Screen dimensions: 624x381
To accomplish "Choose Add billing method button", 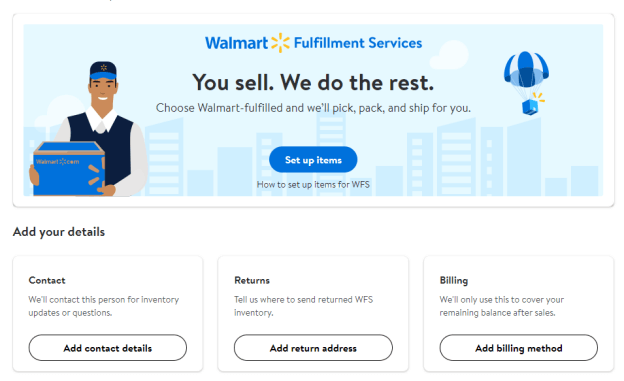I will click(519, 348).
